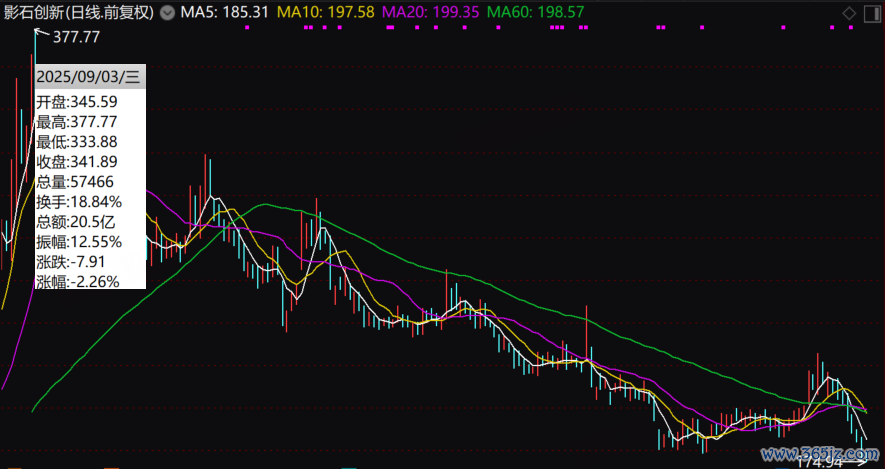Select the 换手:18.84% row in tooltip

tap(90, 202)
